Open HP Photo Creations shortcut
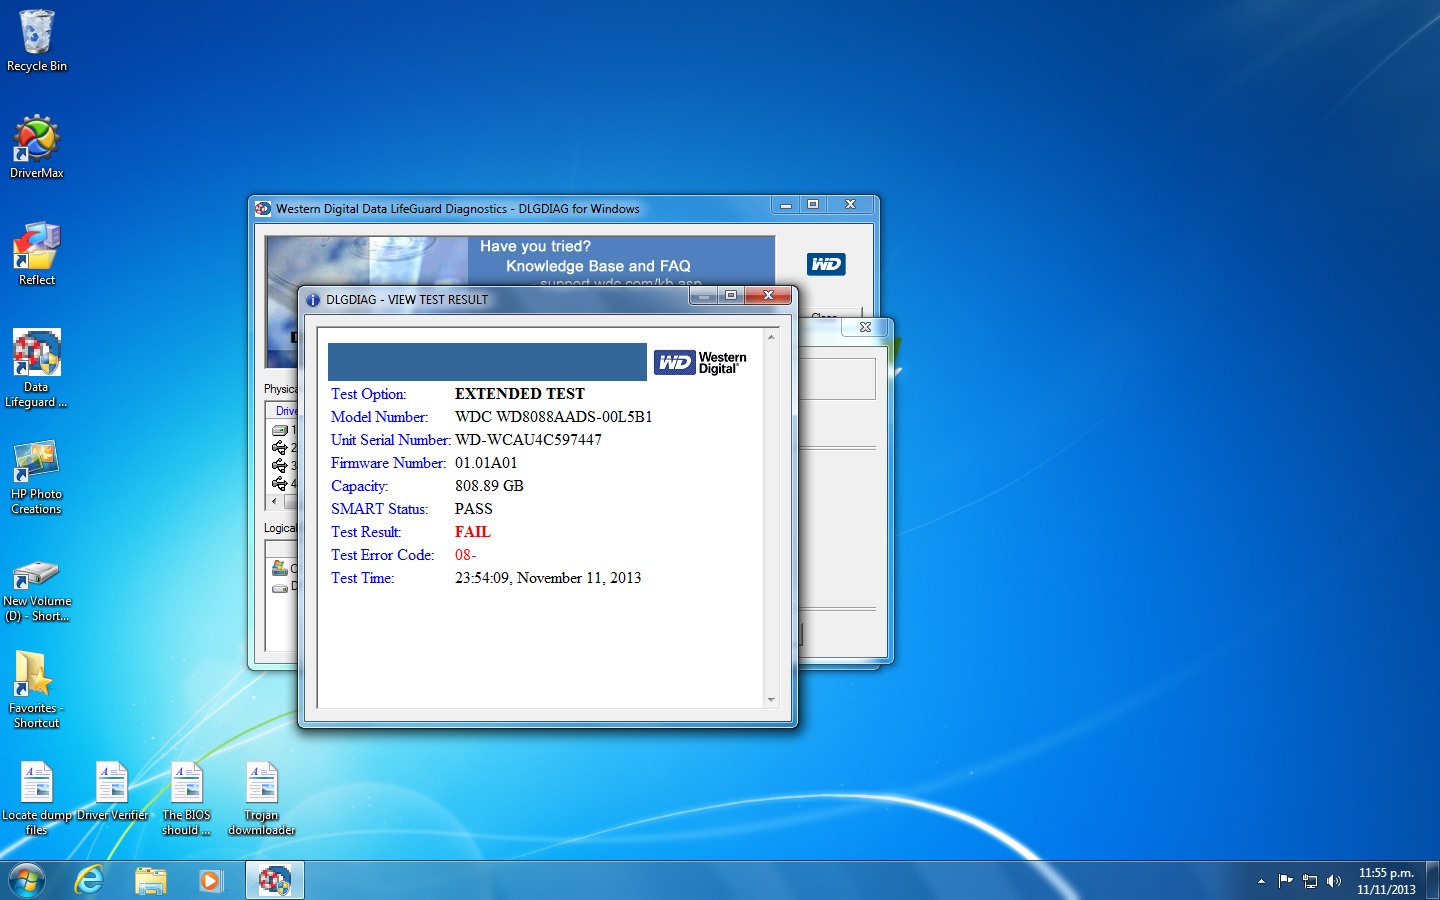The width and height of the screenshot is (1440, 900). point(36,477)
